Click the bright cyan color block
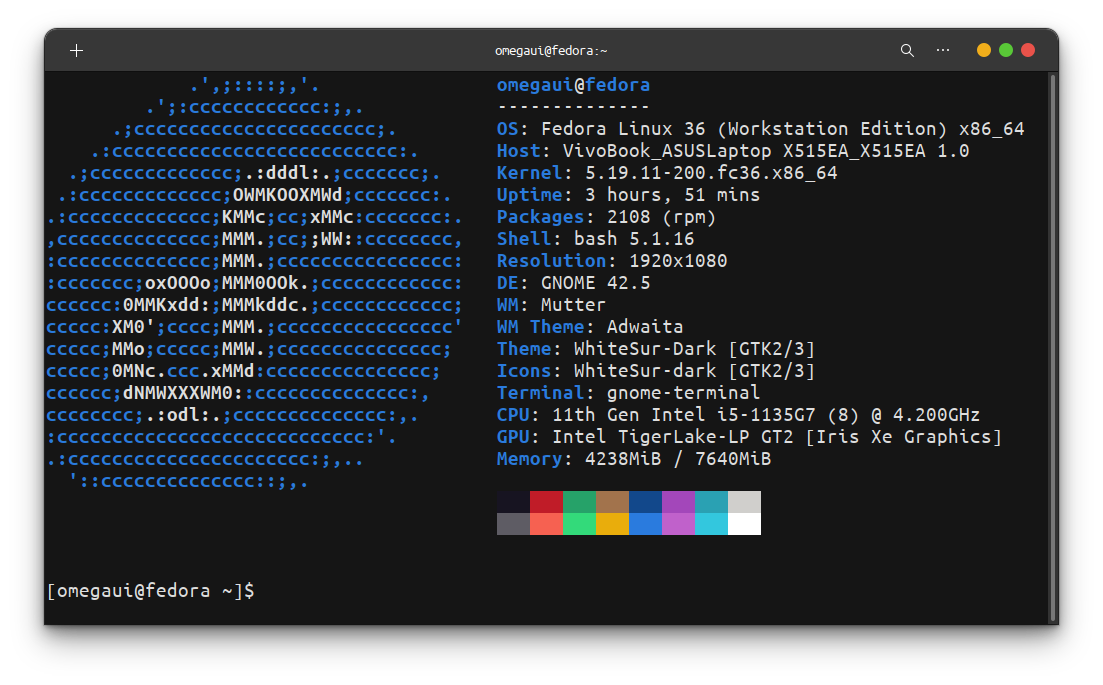 click(x=712, y=524)
